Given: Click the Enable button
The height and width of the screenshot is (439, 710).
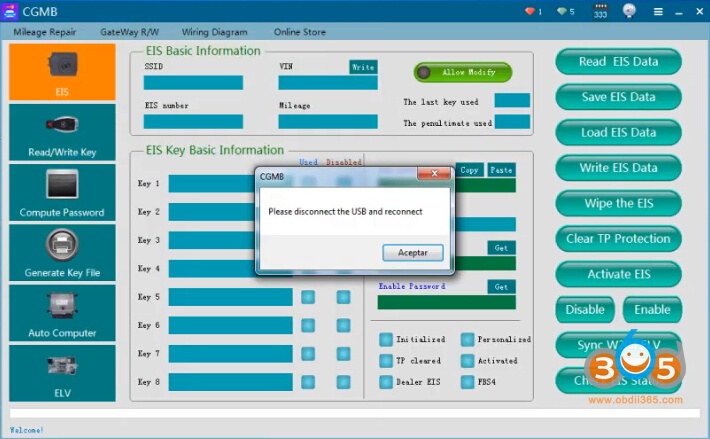Looking at the screenshot, I should coord(652,310).
